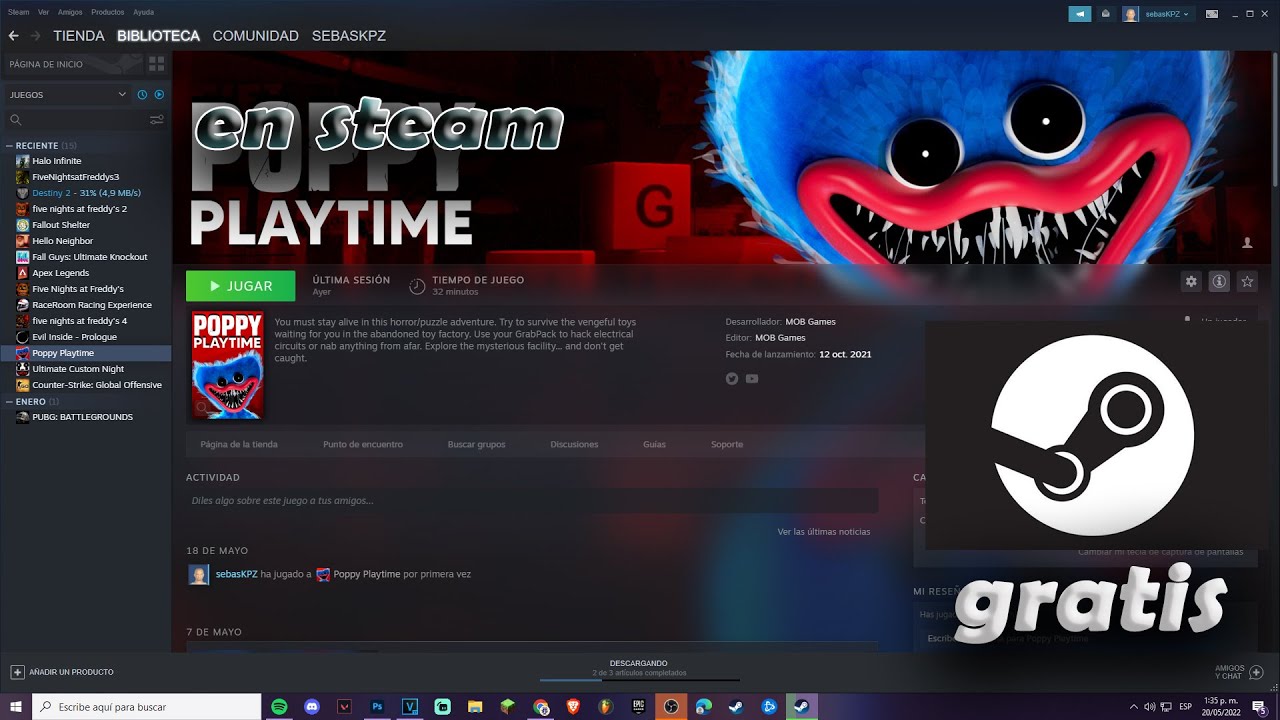Screen dimensions: 1280x720
Task: Open Spotify from the taskbar
Action: pos(279,707)
